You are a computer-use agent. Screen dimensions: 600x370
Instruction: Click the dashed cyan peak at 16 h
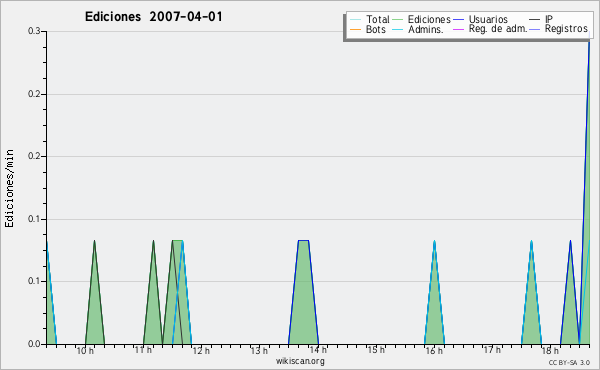pos(434,292)
